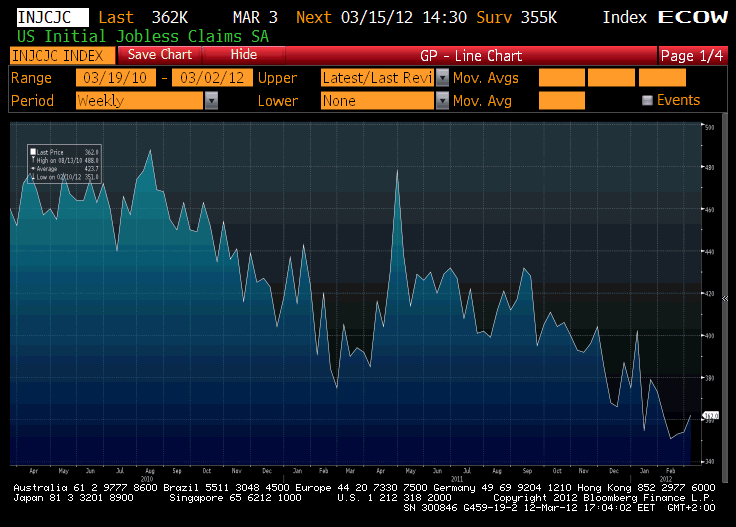Click the 500 y-axis label

(709, 127)
